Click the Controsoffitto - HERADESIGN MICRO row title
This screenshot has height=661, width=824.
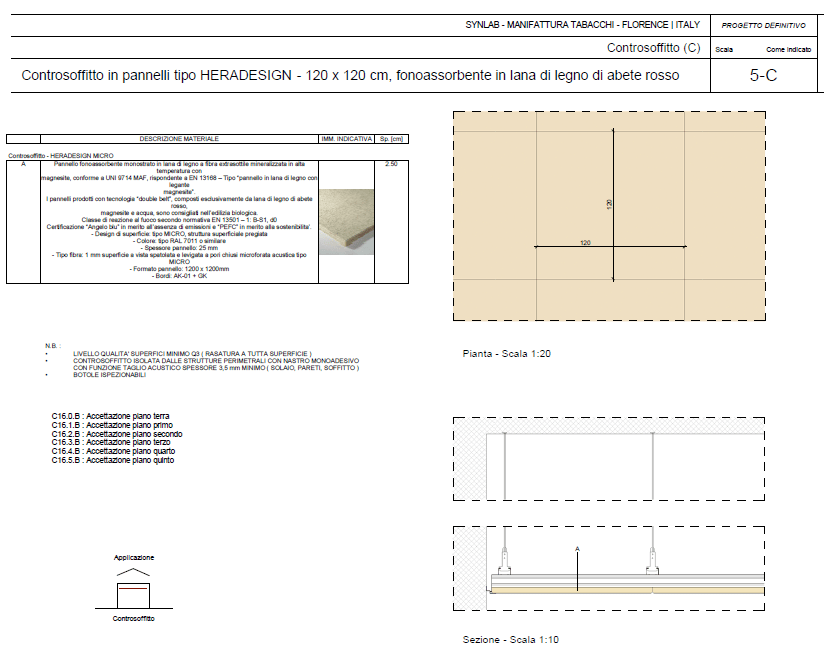61,156
